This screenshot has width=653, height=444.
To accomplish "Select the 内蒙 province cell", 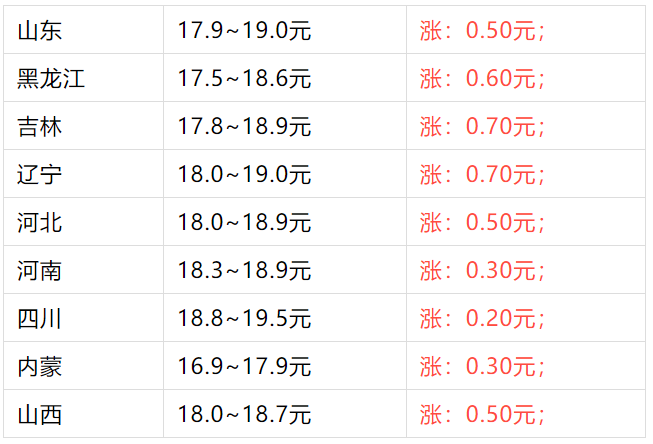I will coord(40,366).
